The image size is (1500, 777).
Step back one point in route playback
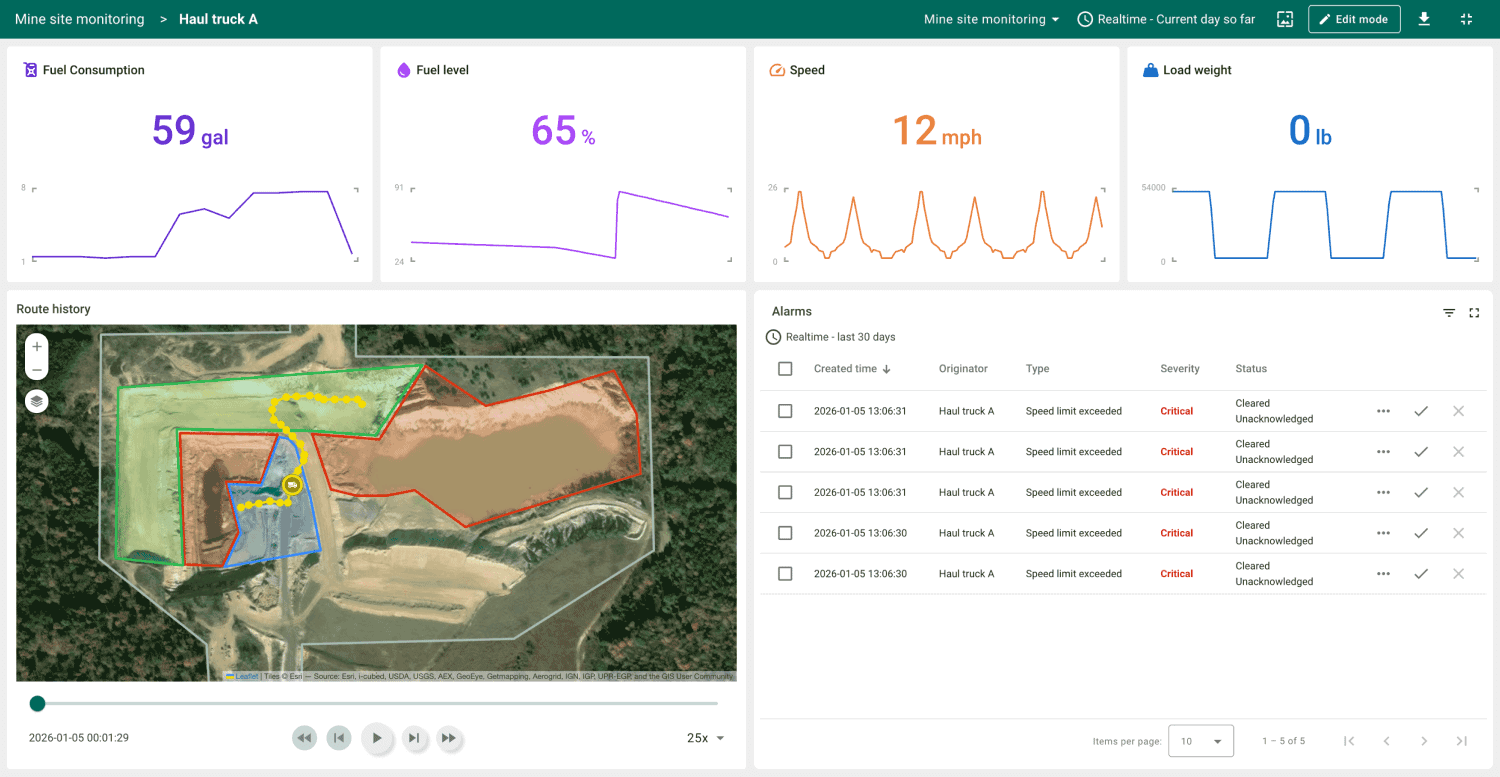[x=340, y=738]
